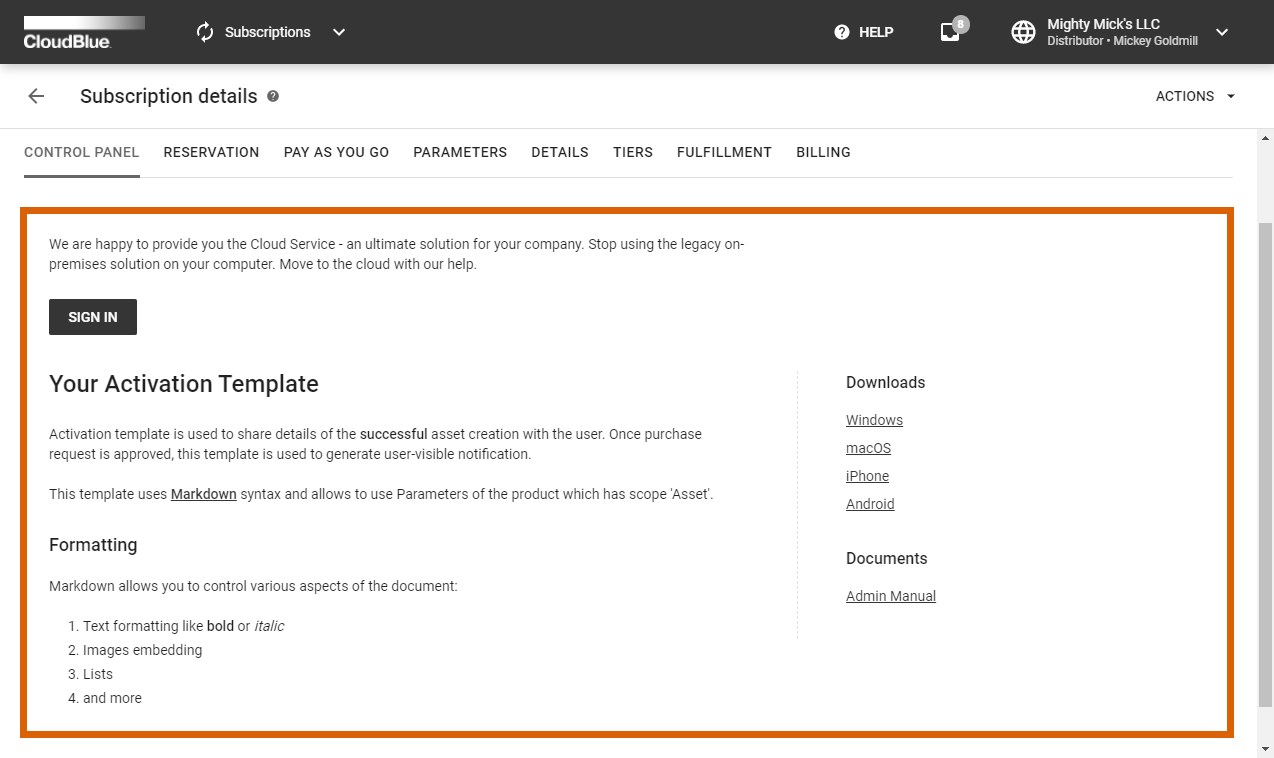Expand the Mighty Mick's LLC account chevron
The width and height of the screenshot is (1274, 758).
(1222, 32)
